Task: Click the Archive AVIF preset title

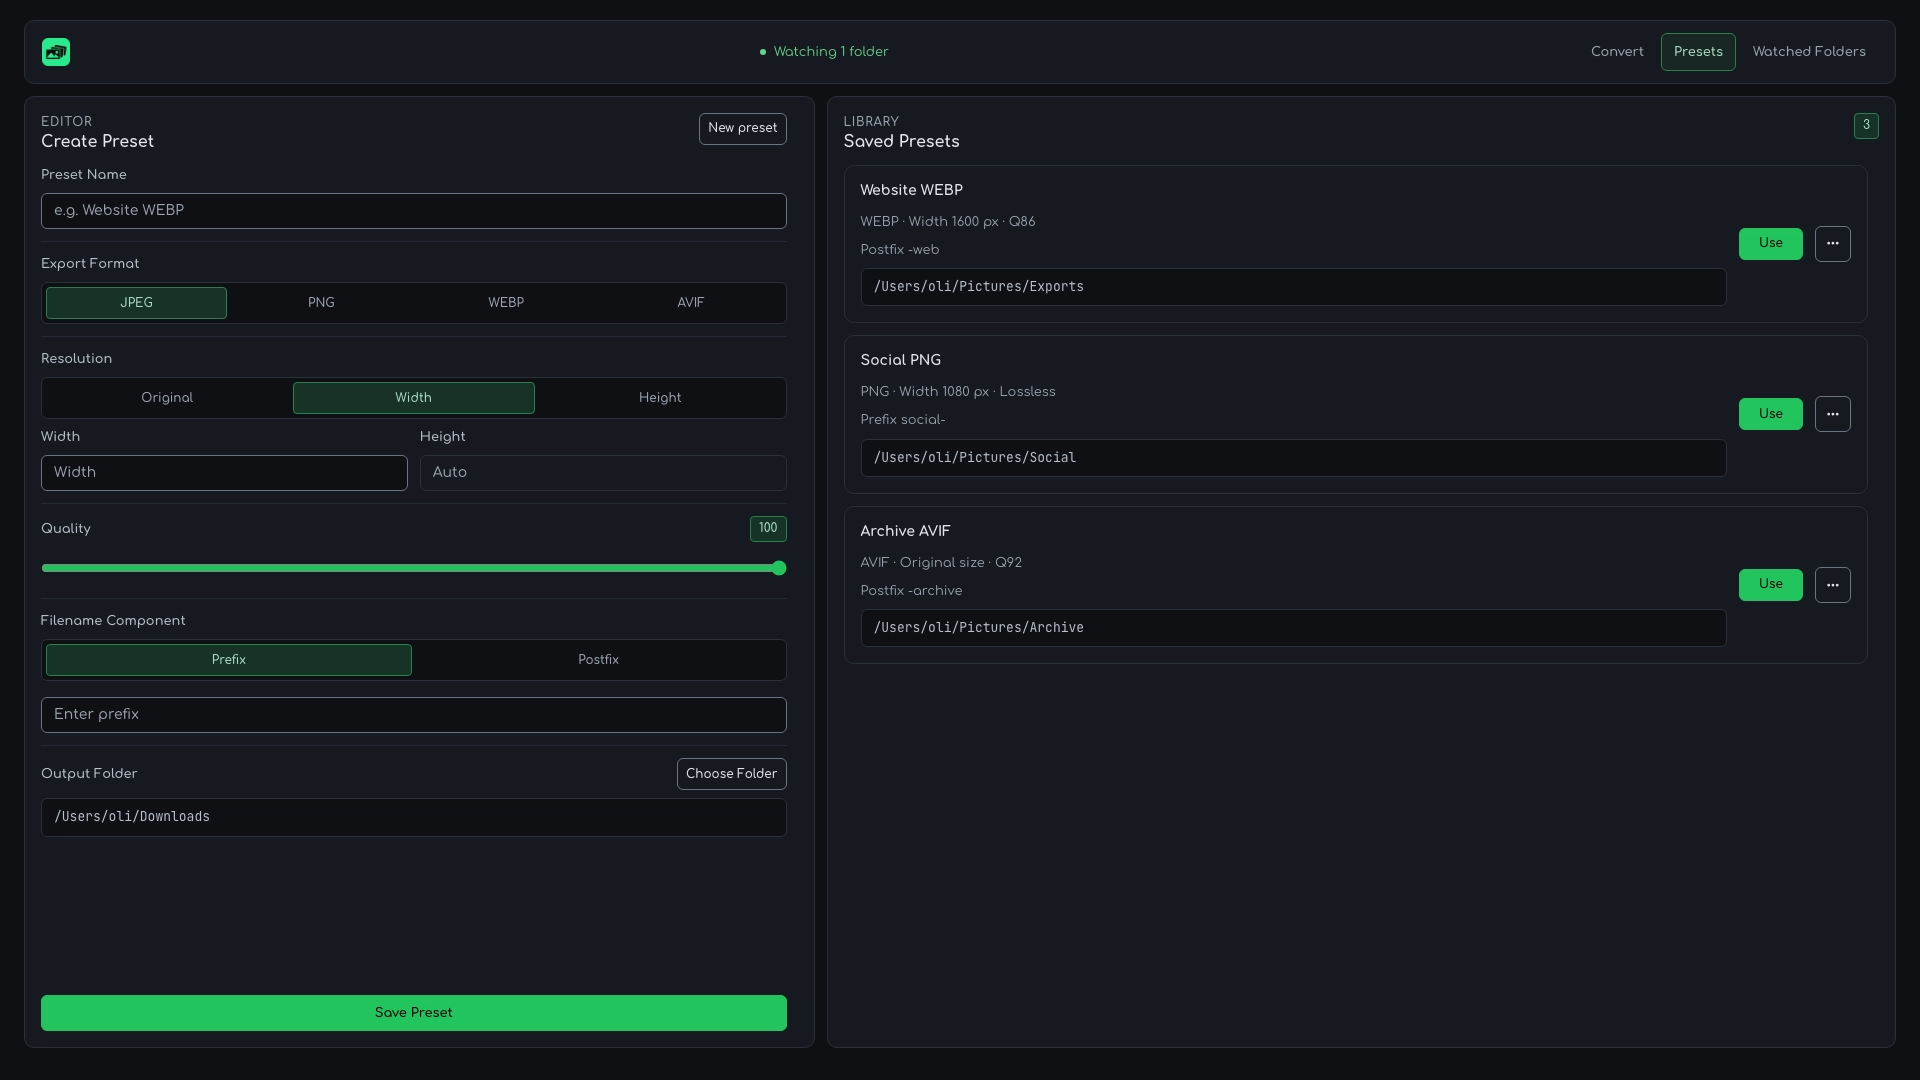Action: [x=906, y=531]
